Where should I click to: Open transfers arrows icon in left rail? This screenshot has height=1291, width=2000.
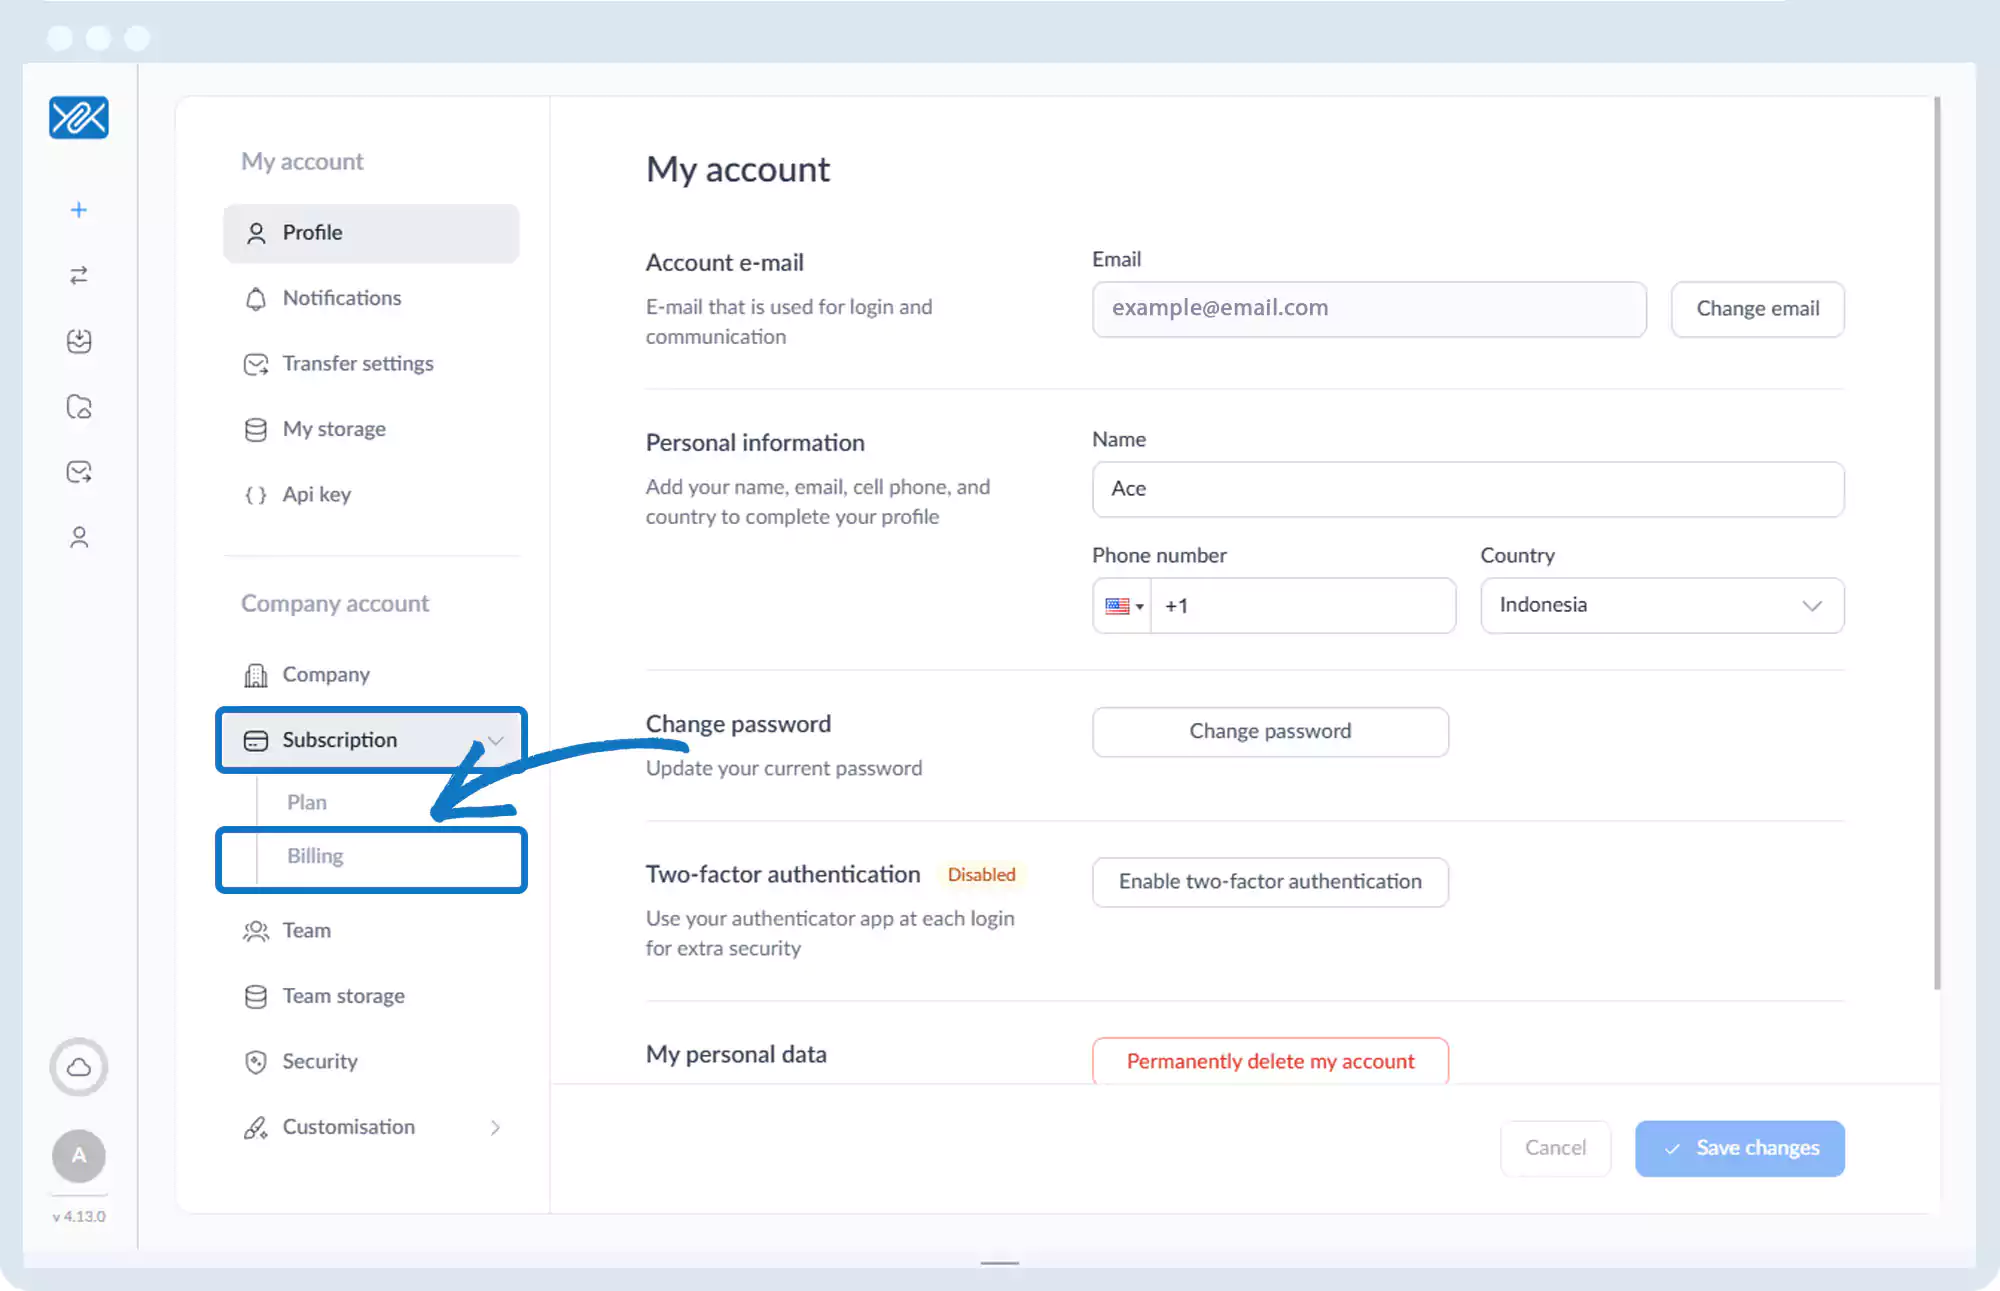click(79, 275)
